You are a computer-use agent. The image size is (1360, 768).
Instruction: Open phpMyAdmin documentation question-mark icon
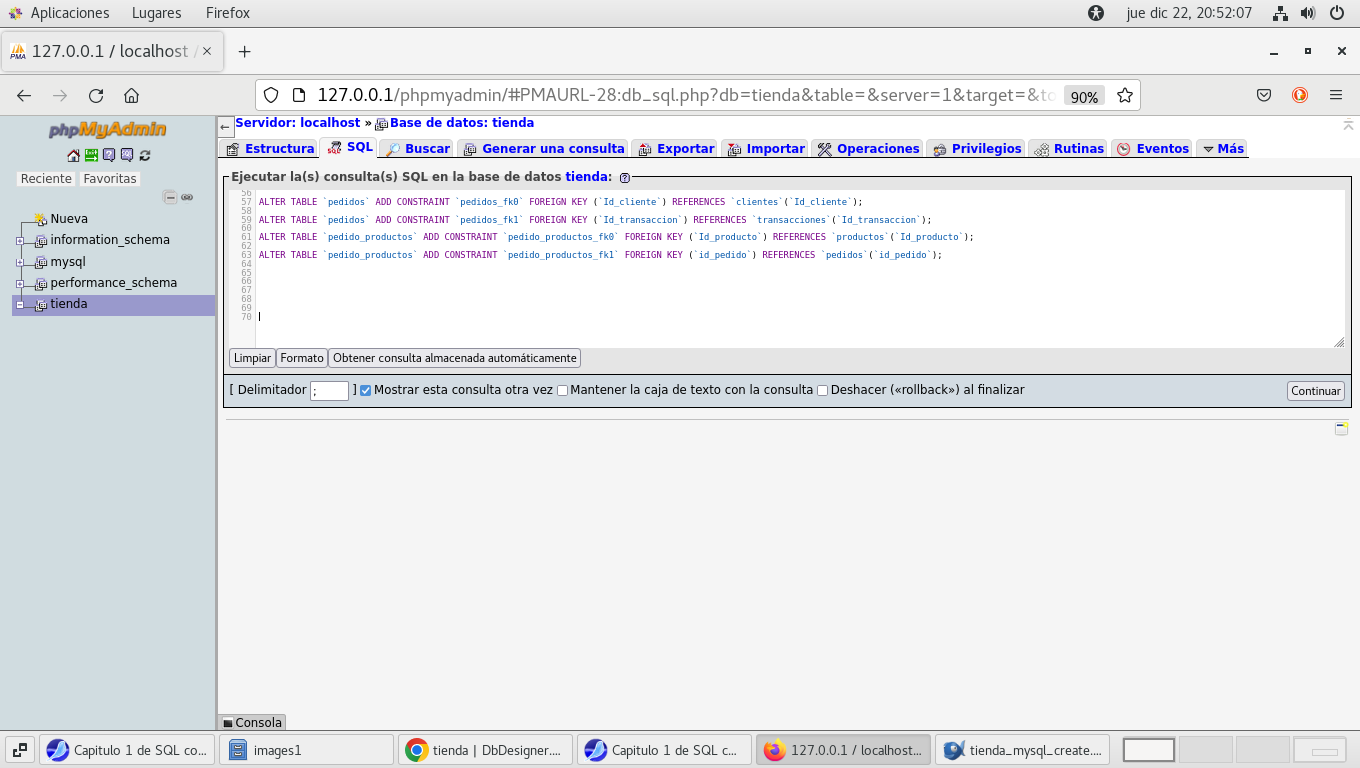(x=109, y=155)
